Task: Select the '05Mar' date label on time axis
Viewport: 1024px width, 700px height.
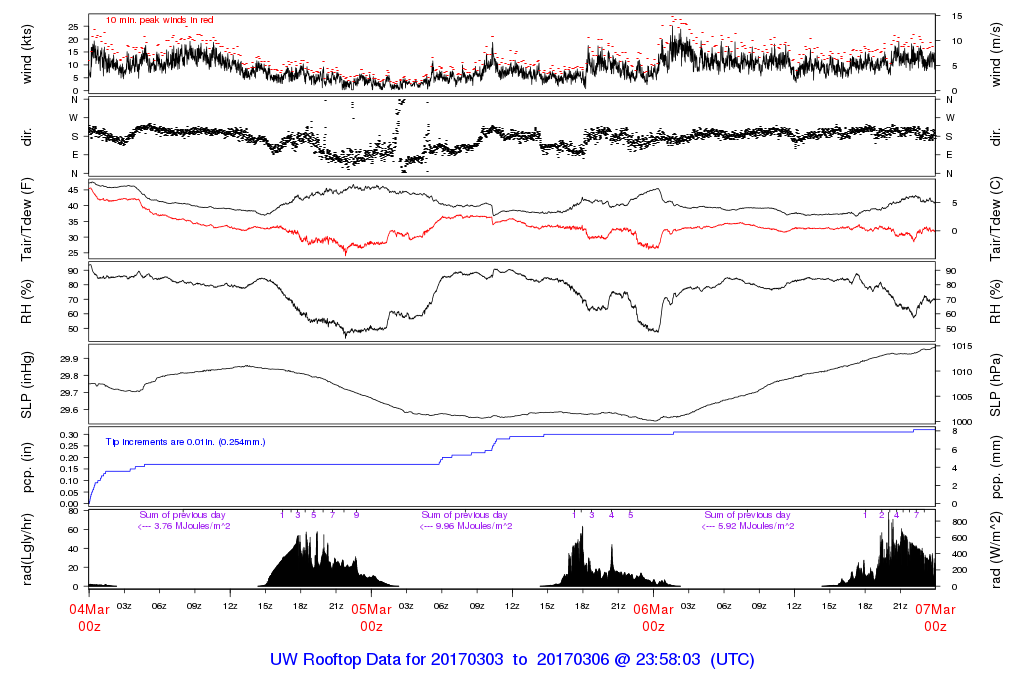Action: pyautogui.click(x=372, y=610)
